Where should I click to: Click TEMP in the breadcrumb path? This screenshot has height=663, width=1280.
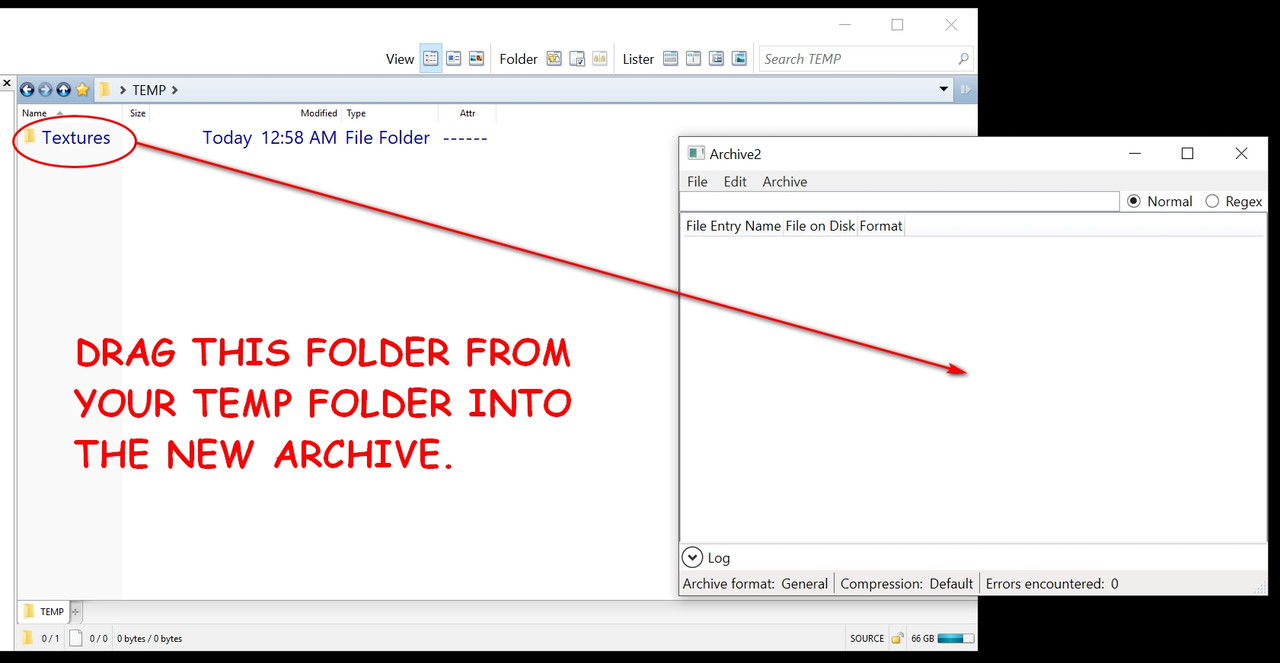coord(149,90)
